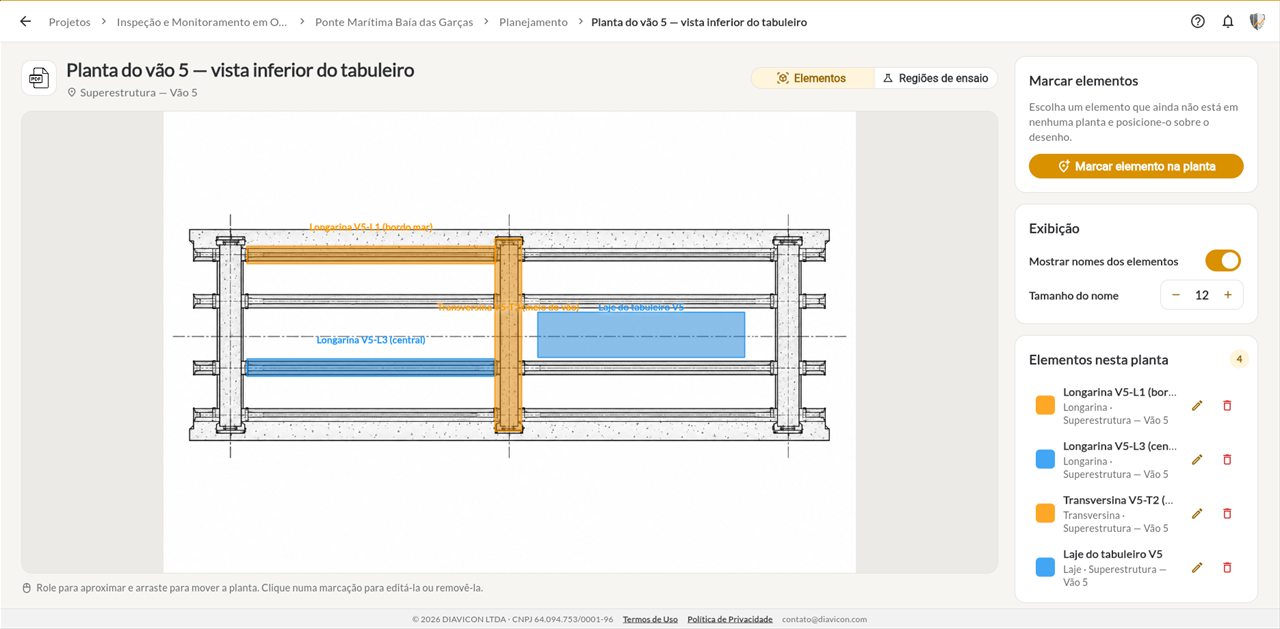Image resolution: width=1280 pixels, height=629 pixels.
Task: Edit Longarina V5-L3 with pencil icon
Action: [x=1197, y=460]
